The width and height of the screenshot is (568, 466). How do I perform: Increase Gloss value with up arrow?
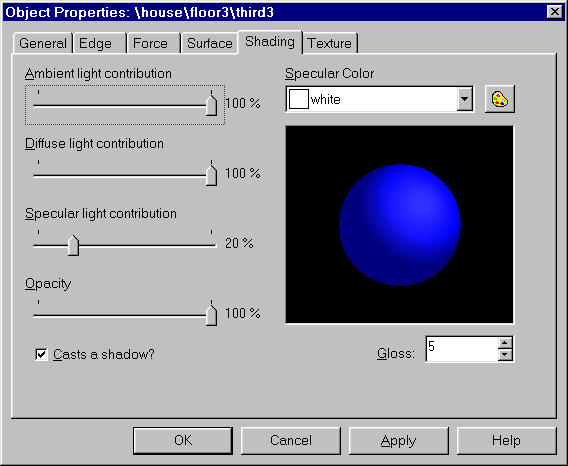point(505,342)
